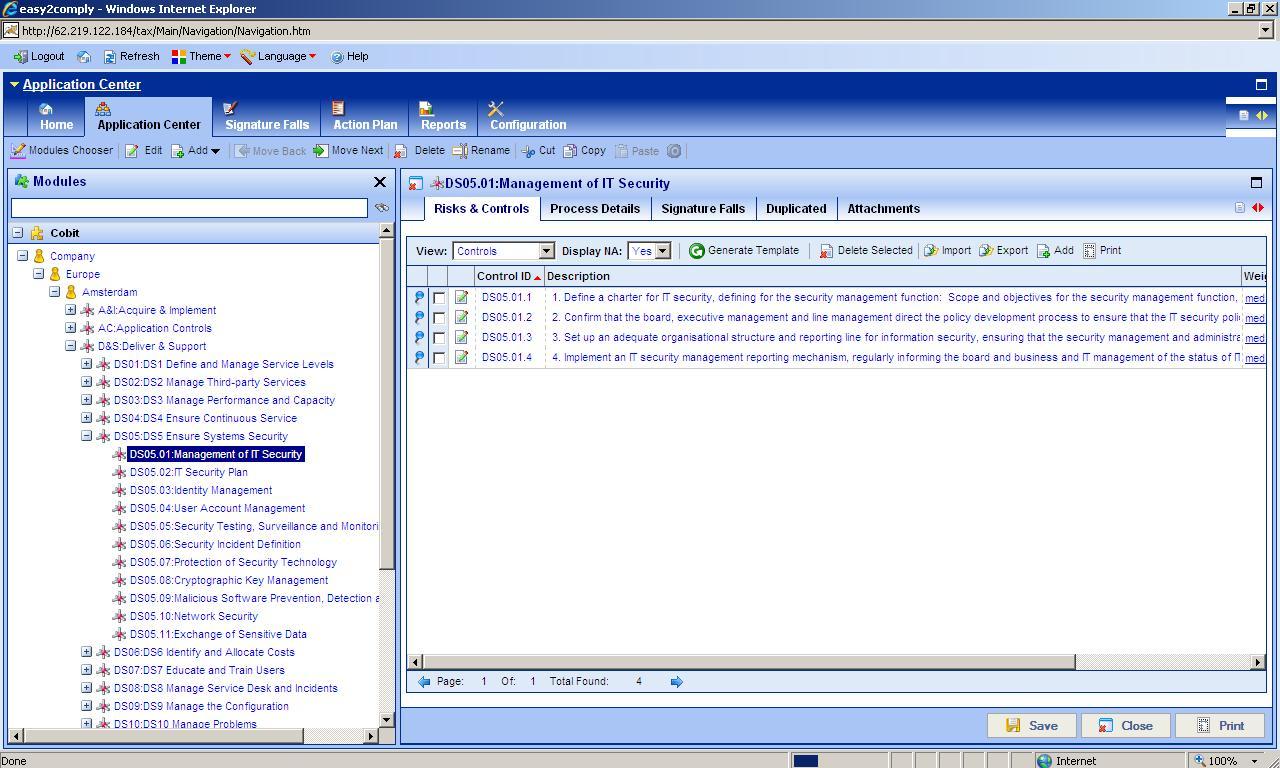Viewport: 1280px width, 768px height.
Task: Click the pin icon for row DS05.01.2
Action: pyautogui.click(x=419, y=318)
